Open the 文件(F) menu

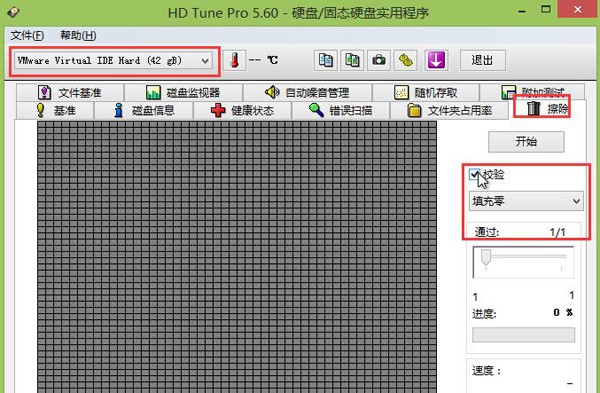[x=27, y=36]
